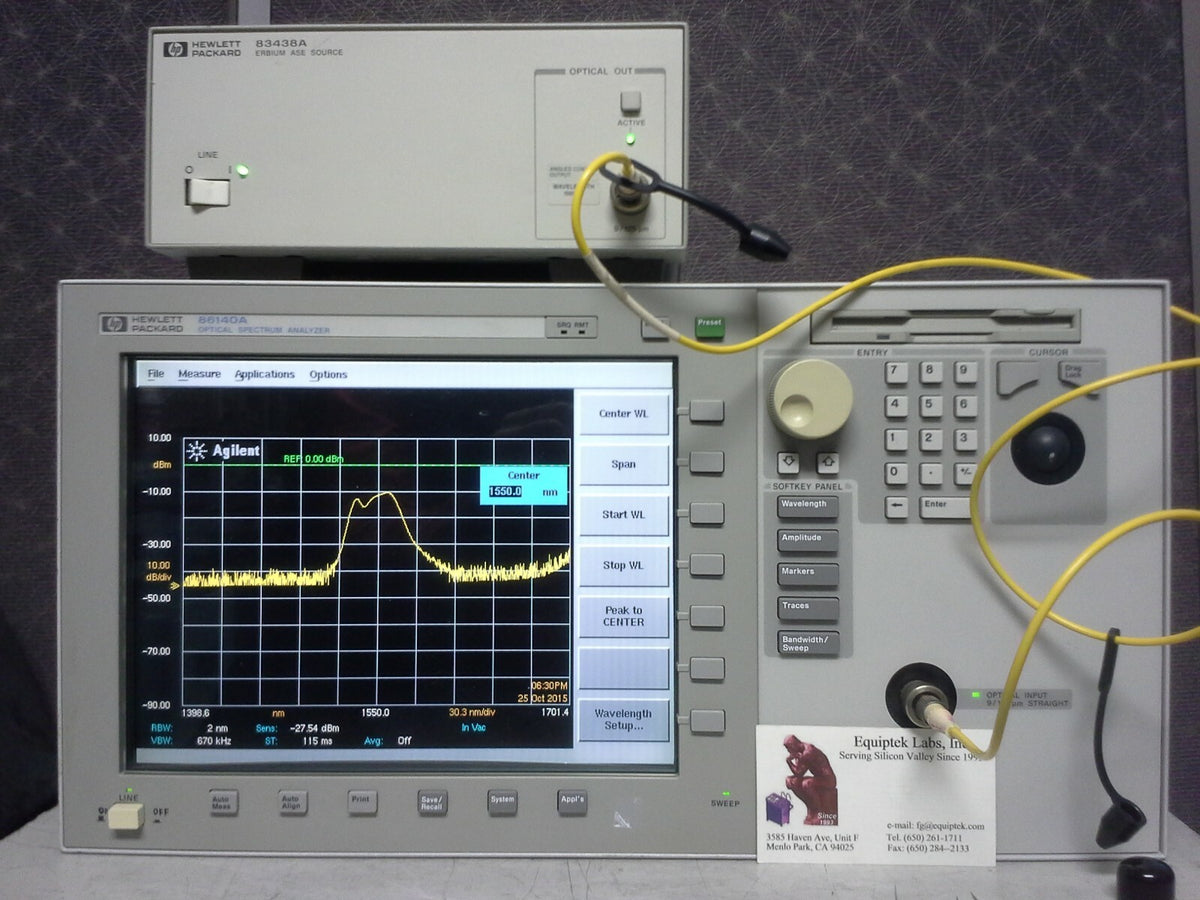Image resolution: width=1200 pixels, height=900 pixels.
Task: Click the Sens -27.54 dBm readout
Action: 297,728
